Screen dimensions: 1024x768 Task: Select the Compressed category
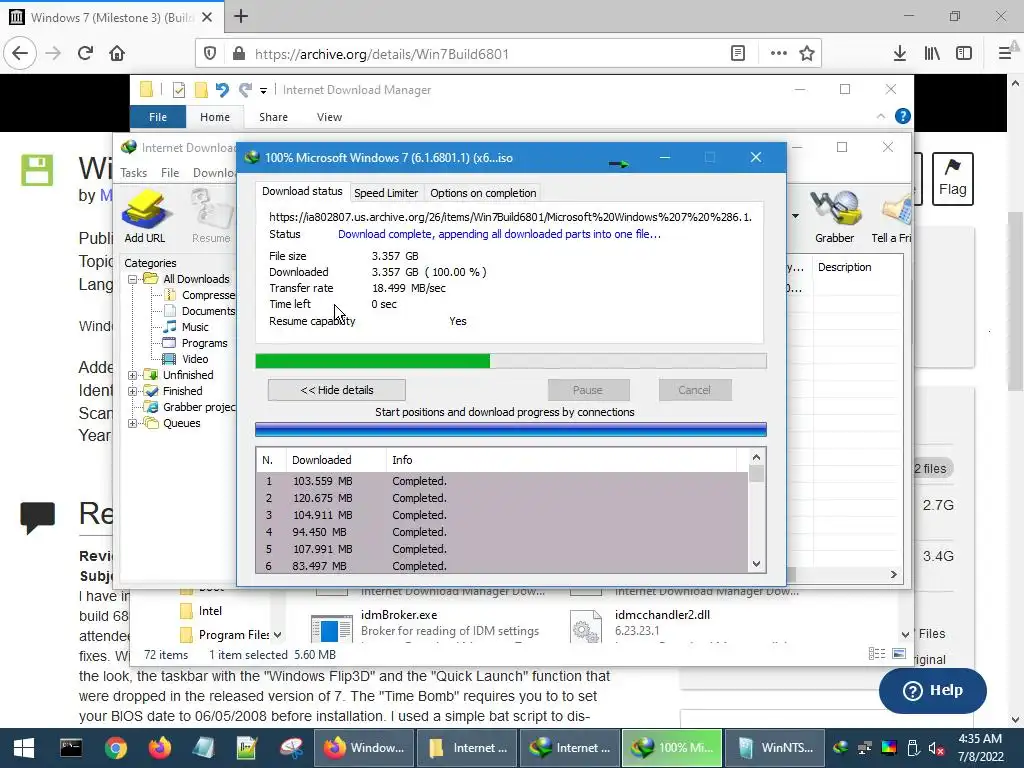(208, 295)
